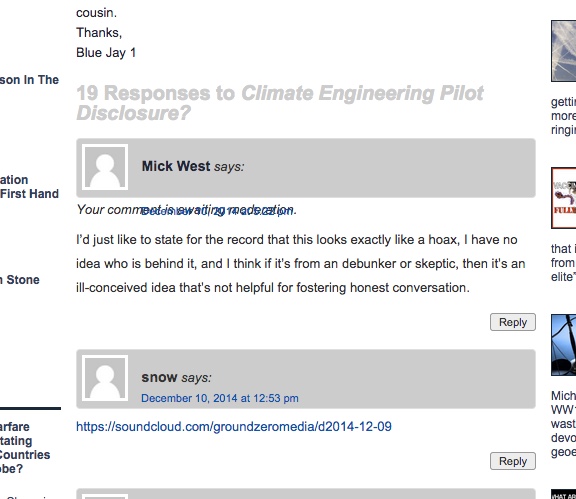Click the '19 Responses to Climate Engineering' heading
The image size is (576, 499).
click(x=280, y=103)
